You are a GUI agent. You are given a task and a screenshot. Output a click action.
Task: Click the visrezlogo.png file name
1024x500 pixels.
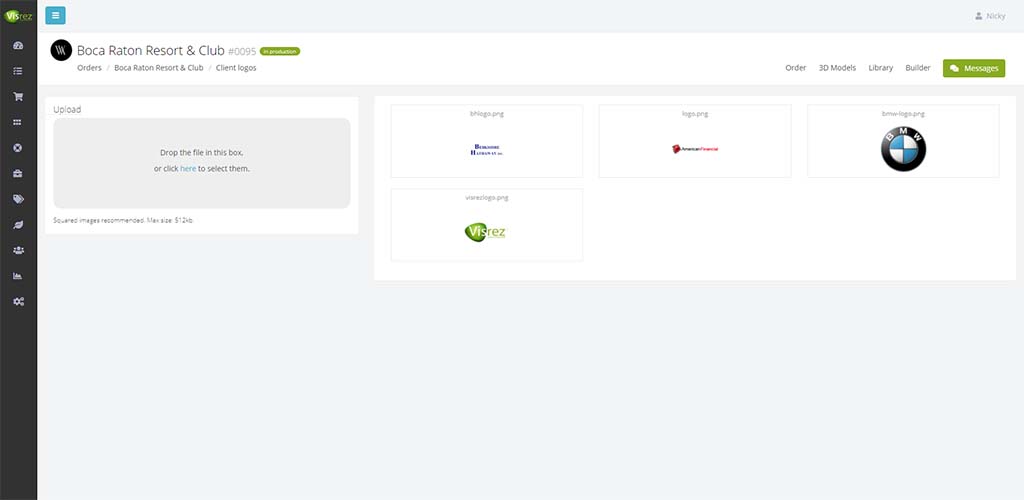pyautogui.click(x=487, y=198)
